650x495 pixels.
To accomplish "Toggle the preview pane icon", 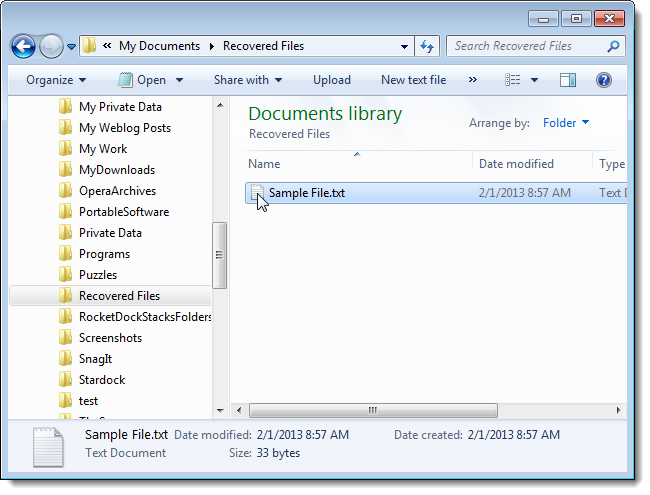I will [568, 80].
